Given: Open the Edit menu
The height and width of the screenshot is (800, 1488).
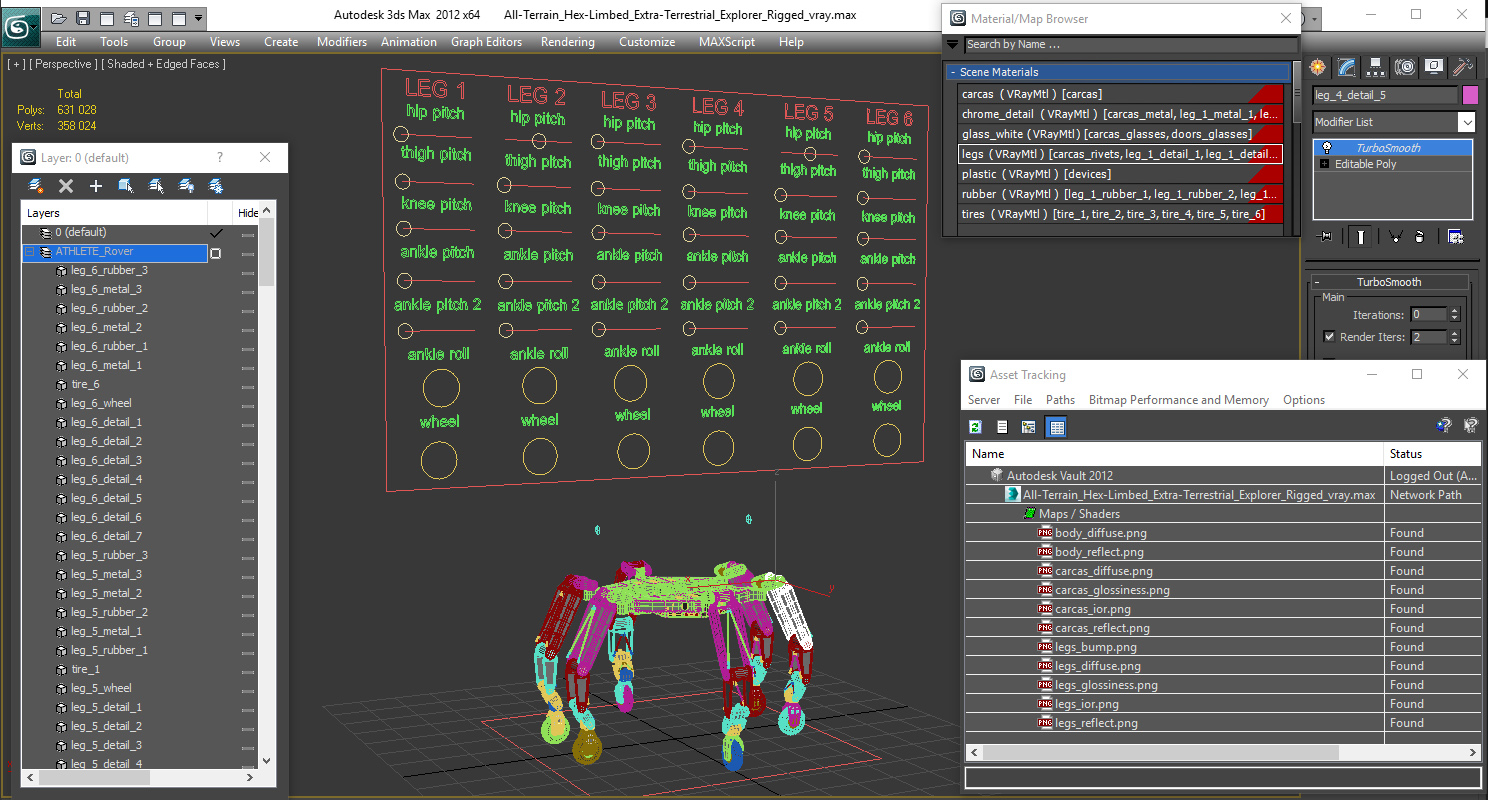Looking at the screenshot, I should click(66, 42).
